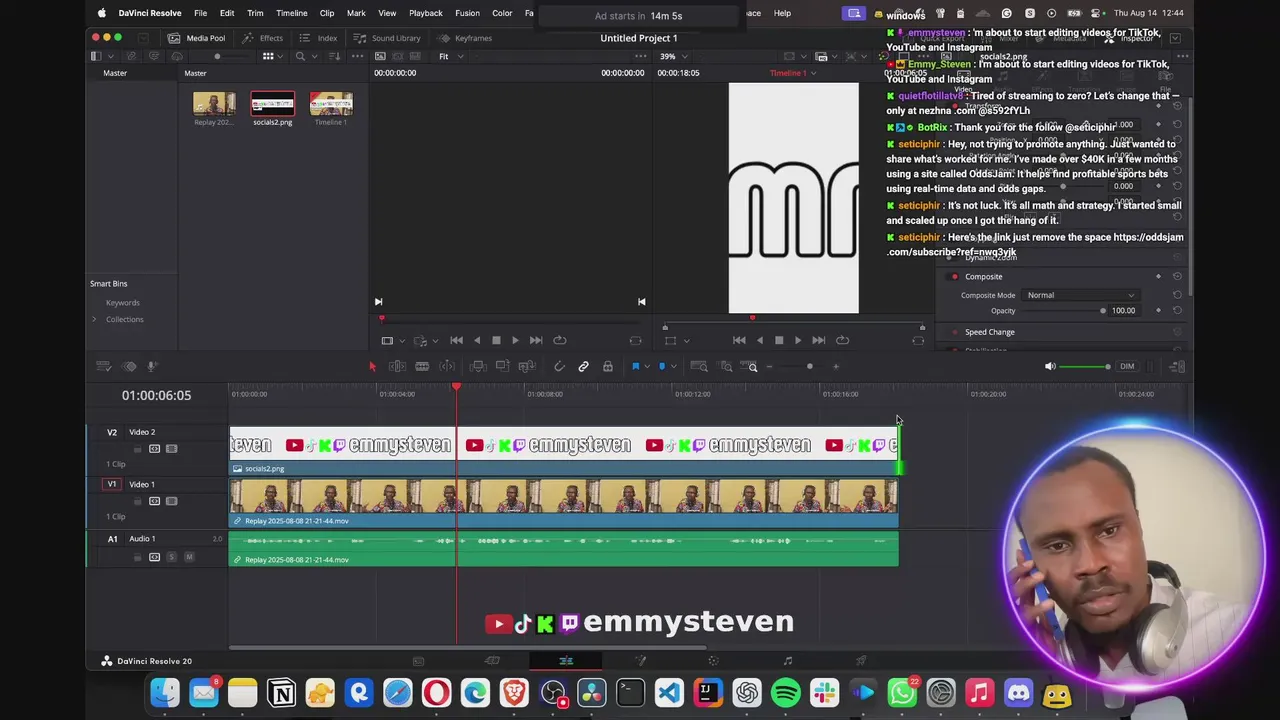Click the Overwrite Clip icon
Viewport: 1280px width, 720px height.
click(x=503, y=367)
